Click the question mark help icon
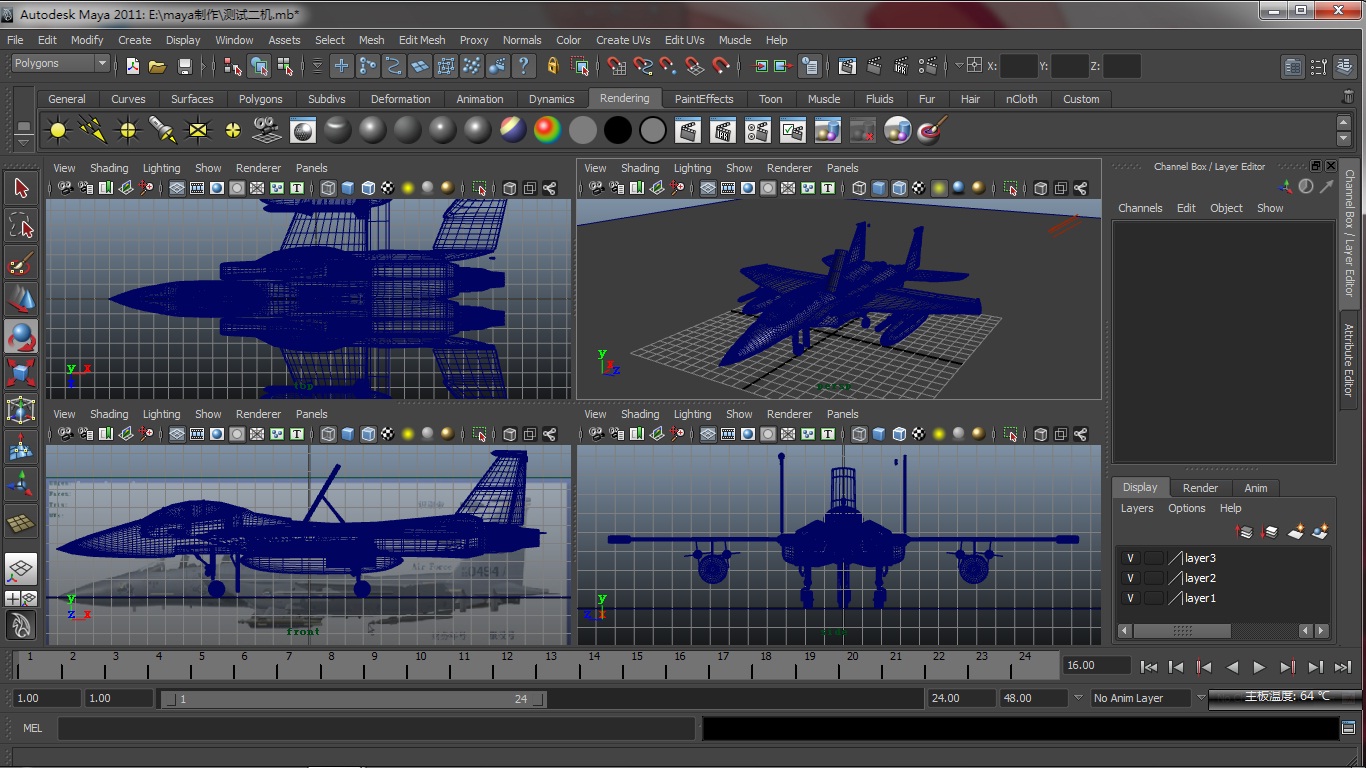 523,66
